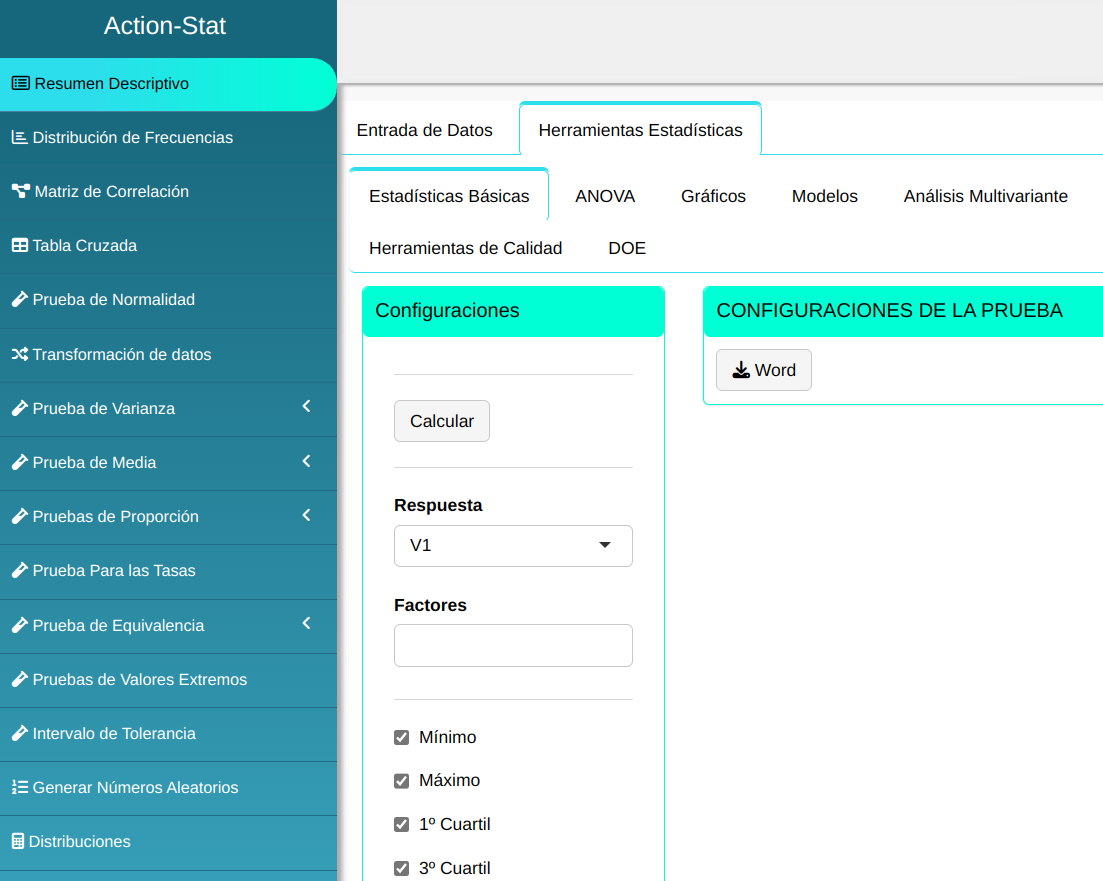Disable the 1º Cuartil checkbox
This screenshot has width=1103, height=881.
pyautogui.click(x=402, y=825)
